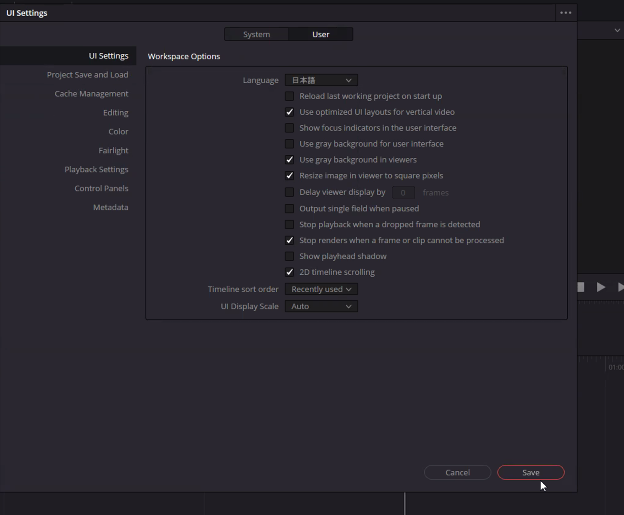Screen dimensions: 624x515
Task: Uncheck Use gray background in viewers
Action: click(x=290, y=160)
